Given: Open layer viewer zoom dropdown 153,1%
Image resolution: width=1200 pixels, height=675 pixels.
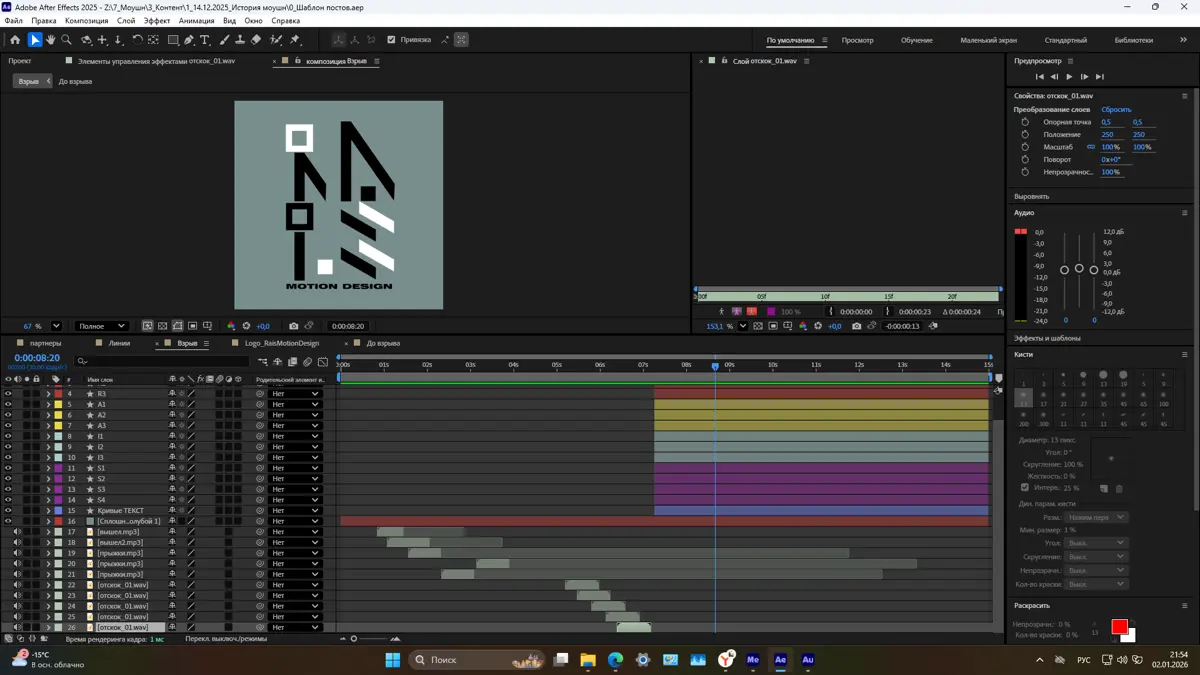Looking at the screenshot, I should pos(743,326).
